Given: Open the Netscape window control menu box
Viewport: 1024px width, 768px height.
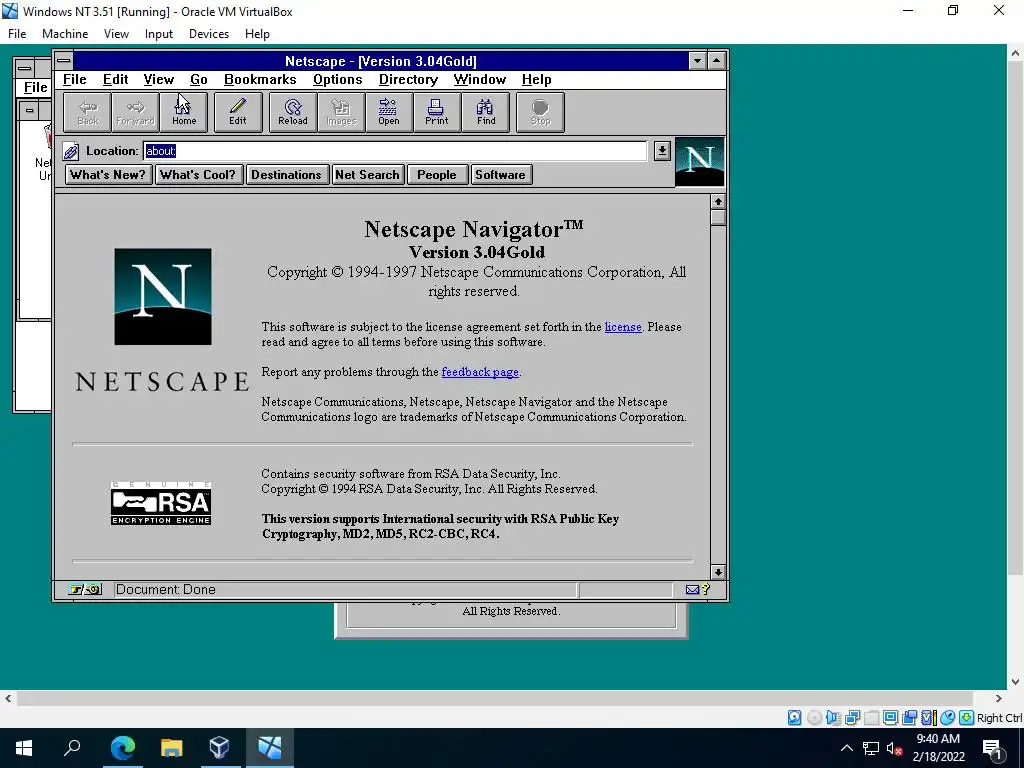Looking at the screenshot, I should pos(63,61).
